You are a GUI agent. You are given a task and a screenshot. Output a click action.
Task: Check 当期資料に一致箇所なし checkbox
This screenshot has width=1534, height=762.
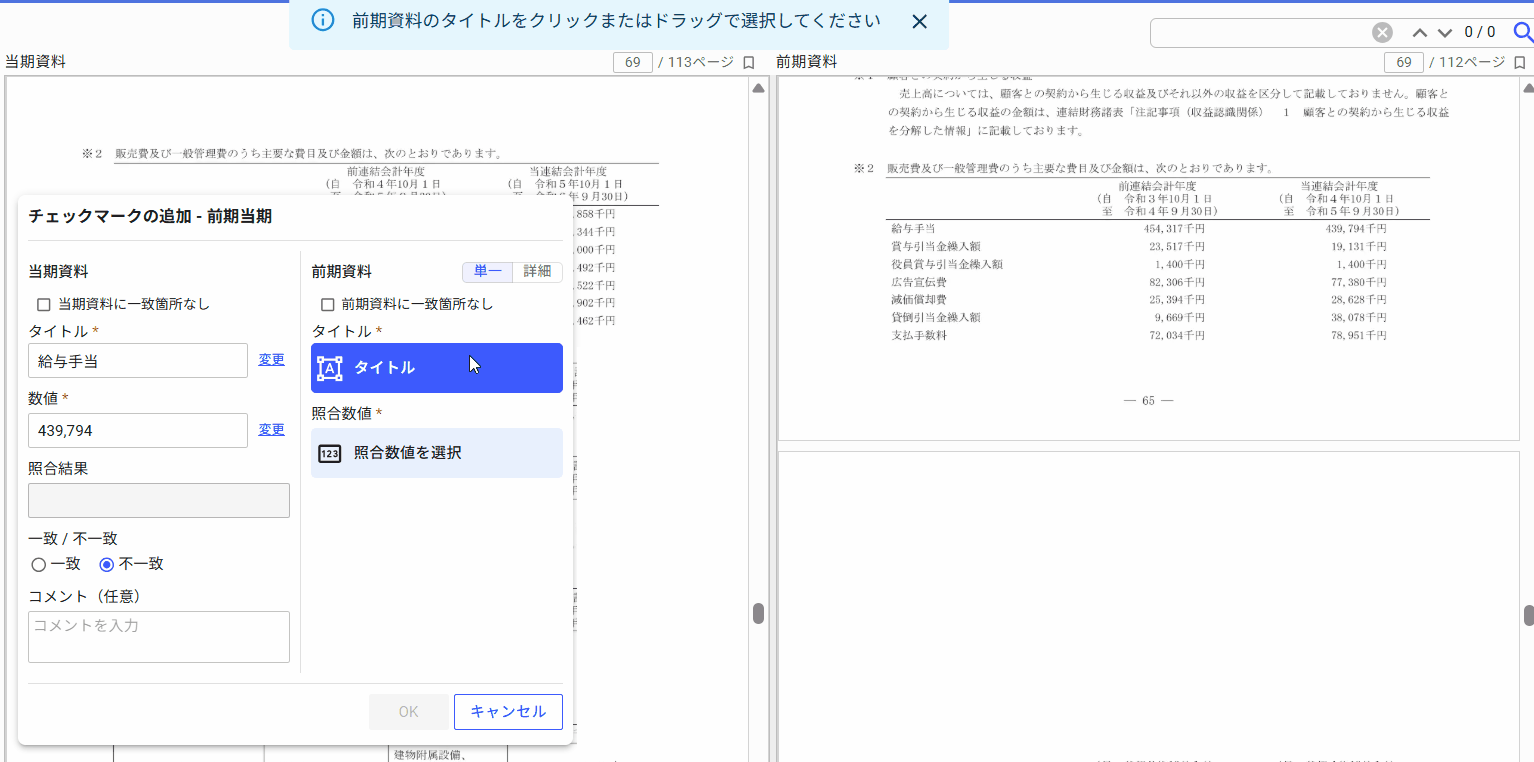pyautogui.click(x=43, y=304)
